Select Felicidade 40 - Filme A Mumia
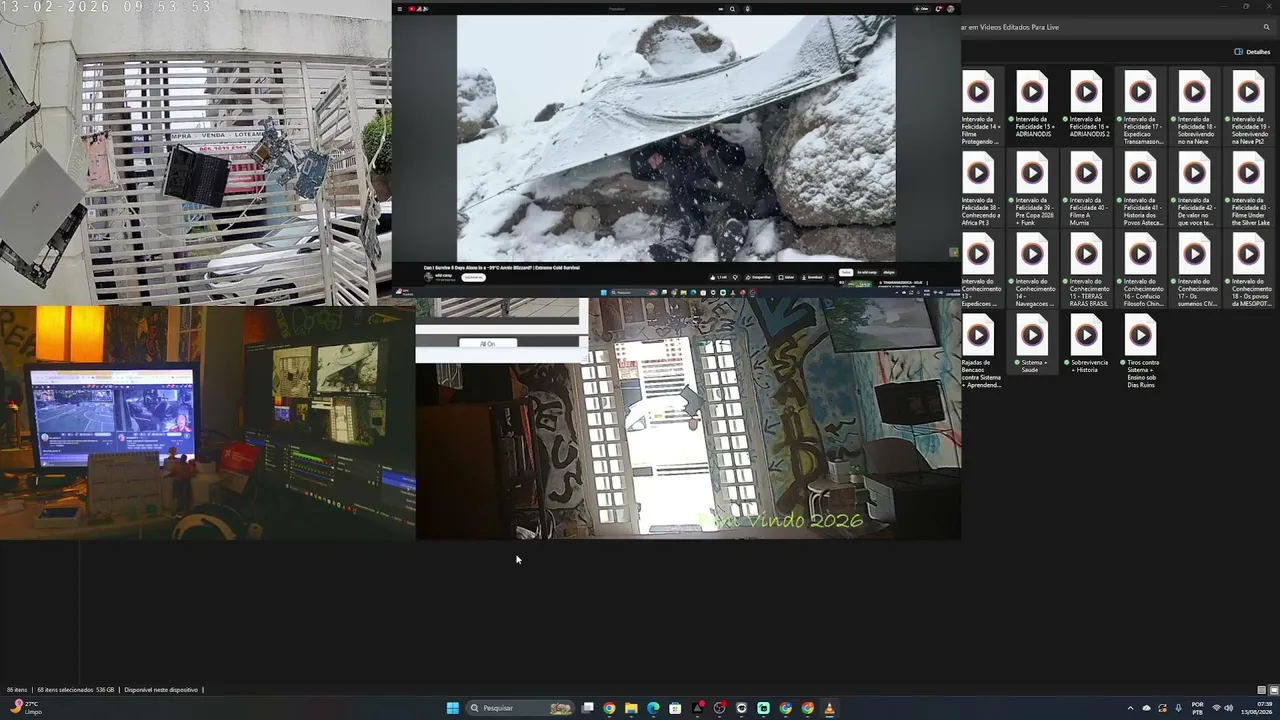Screen dimensions: 1280x720 1087,188
